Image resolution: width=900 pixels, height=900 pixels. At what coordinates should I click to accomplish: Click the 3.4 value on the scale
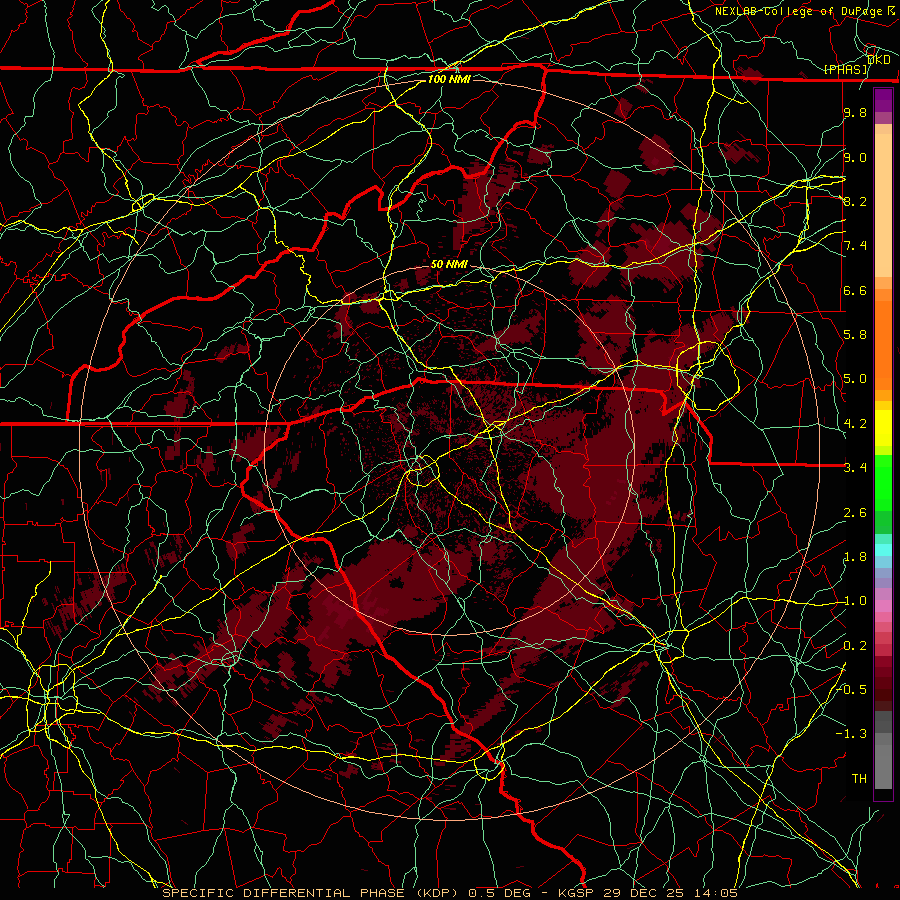[x=855, y=468]
